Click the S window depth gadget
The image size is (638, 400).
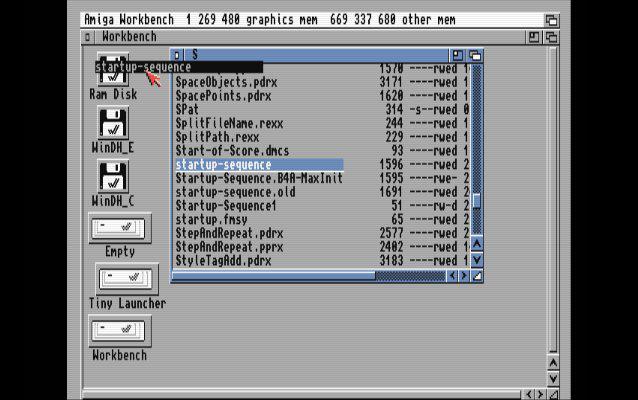coord(475,55)
